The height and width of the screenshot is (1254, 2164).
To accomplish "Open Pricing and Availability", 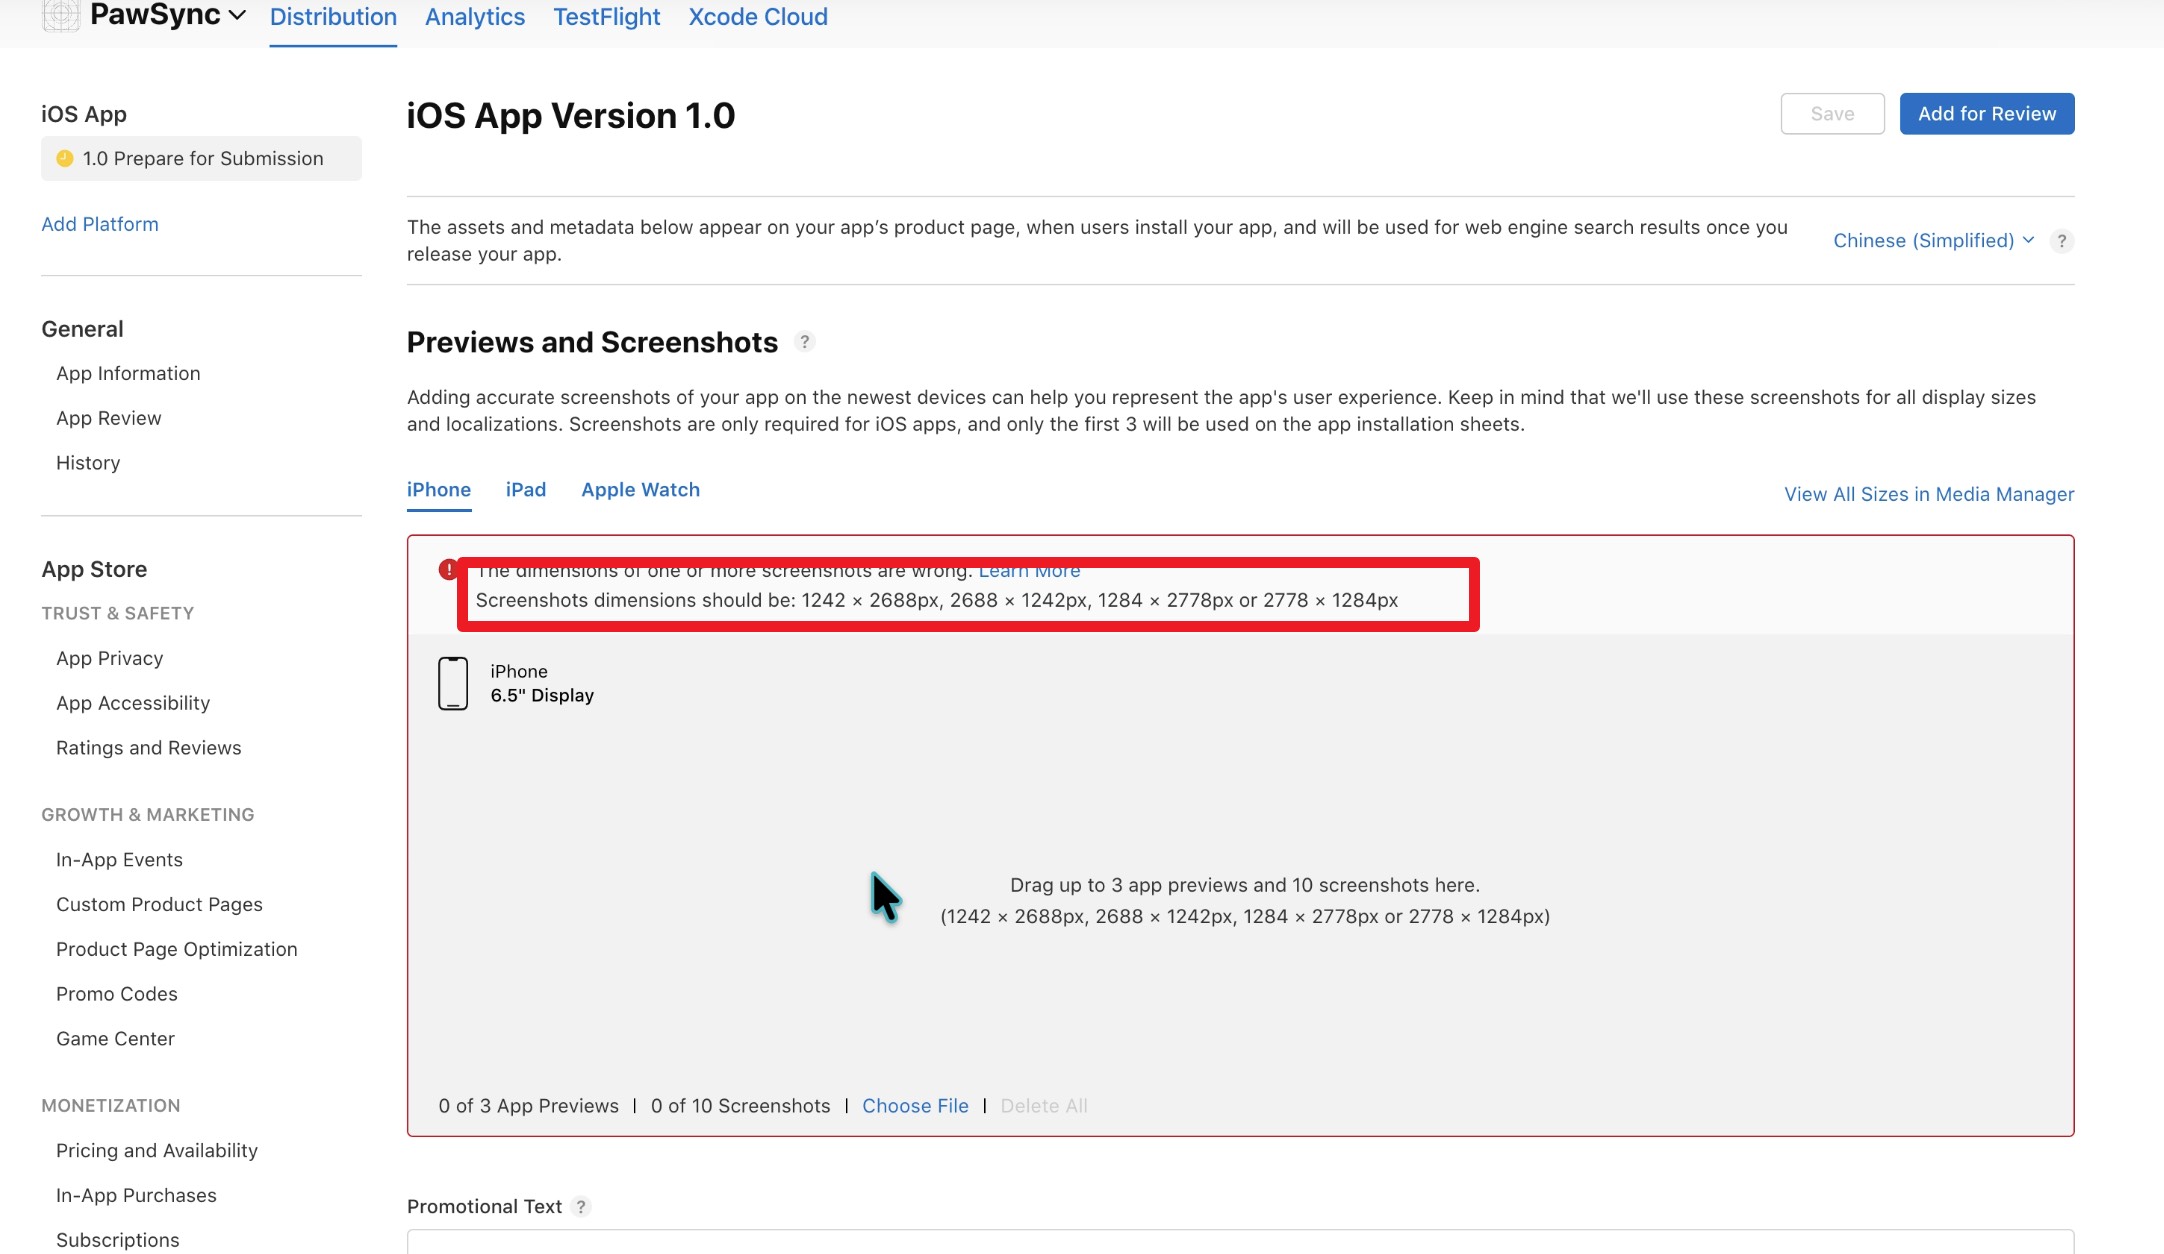I will pyautogui.click(x=157, y=1151).
